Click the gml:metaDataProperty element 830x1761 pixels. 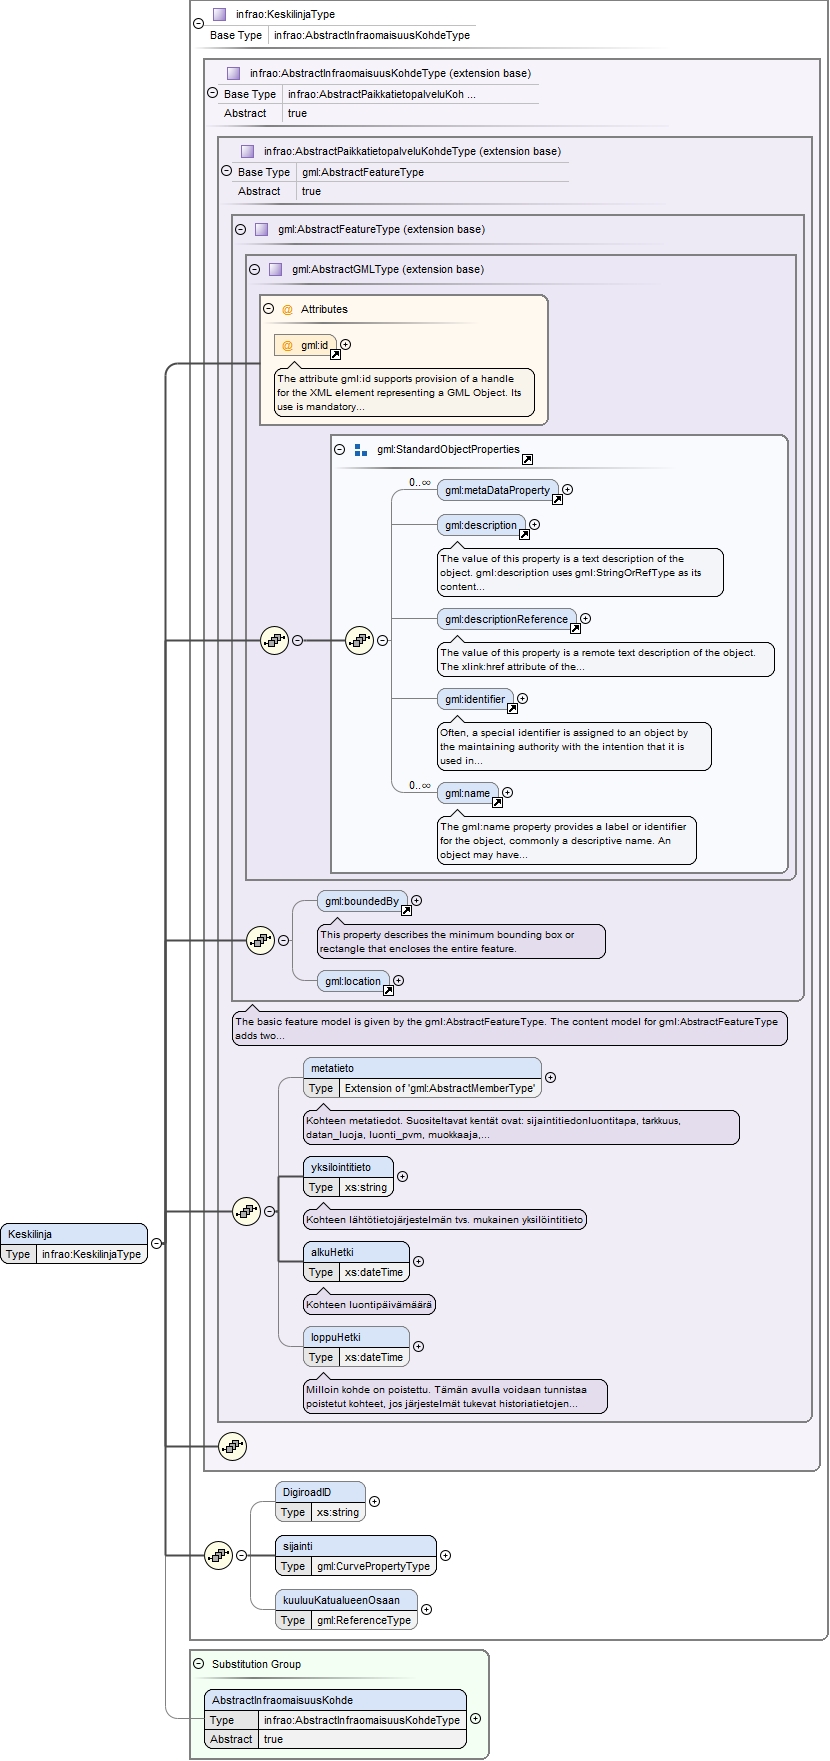(497, 490)
